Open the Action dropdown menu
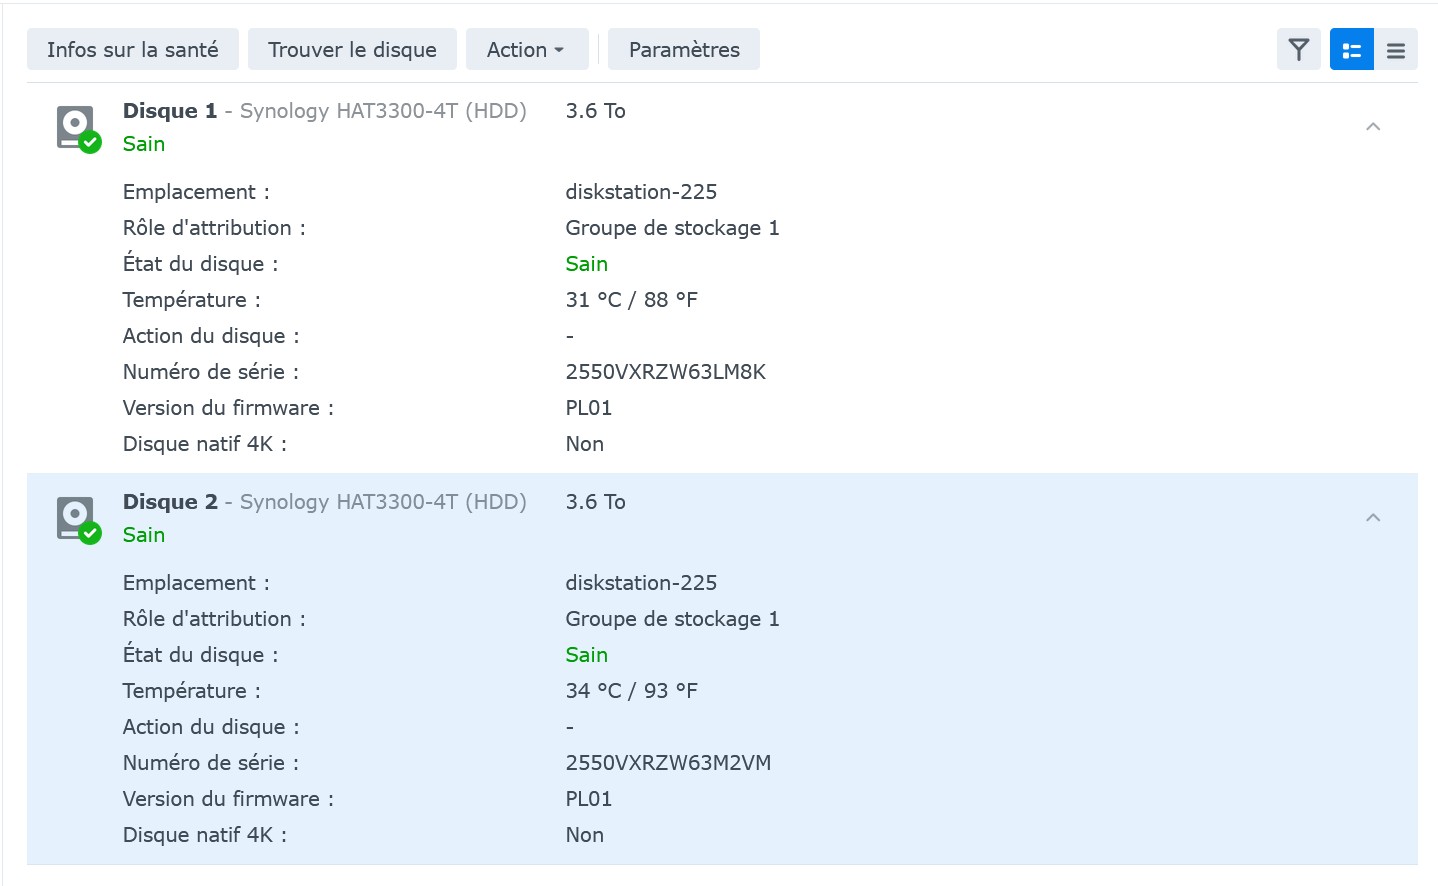 coord(527,49)
